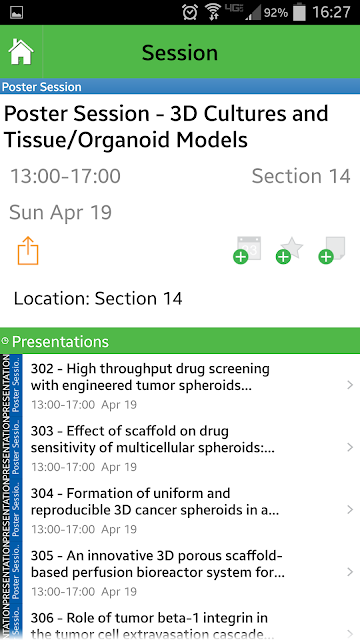360x640 pixels.
Task: Tap the Wi-Fi status bar icon
Action: 213,12
